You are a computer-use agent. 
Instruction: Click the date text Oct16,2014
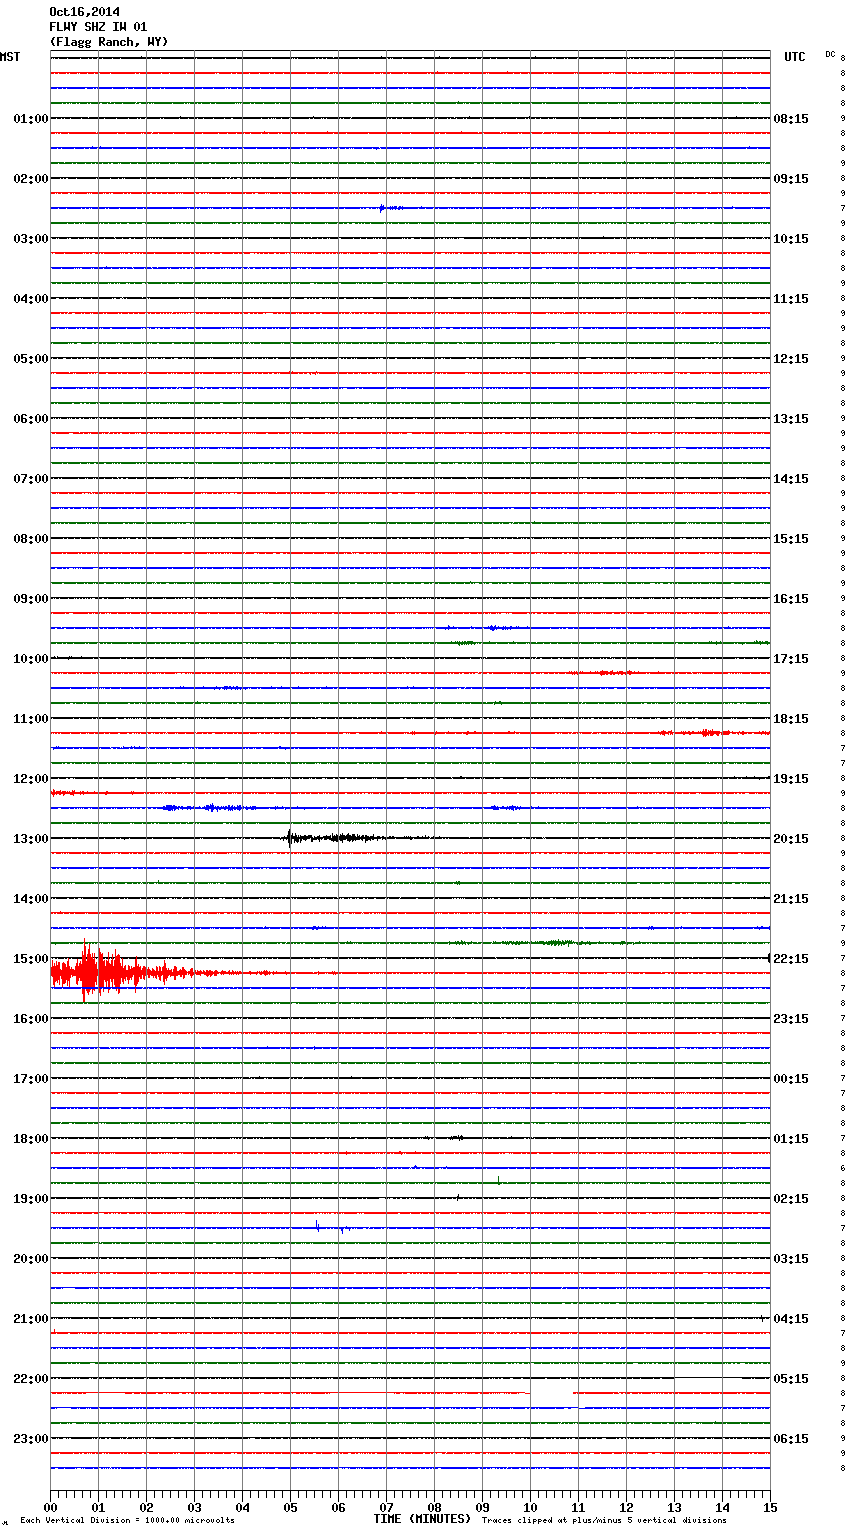(x=84, y=12)
